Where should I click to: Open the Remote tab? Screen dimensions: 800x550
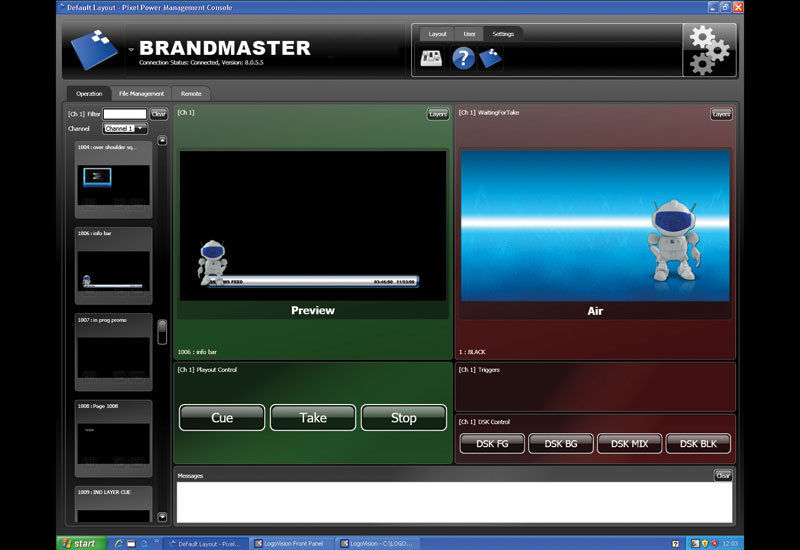(191, 93)
